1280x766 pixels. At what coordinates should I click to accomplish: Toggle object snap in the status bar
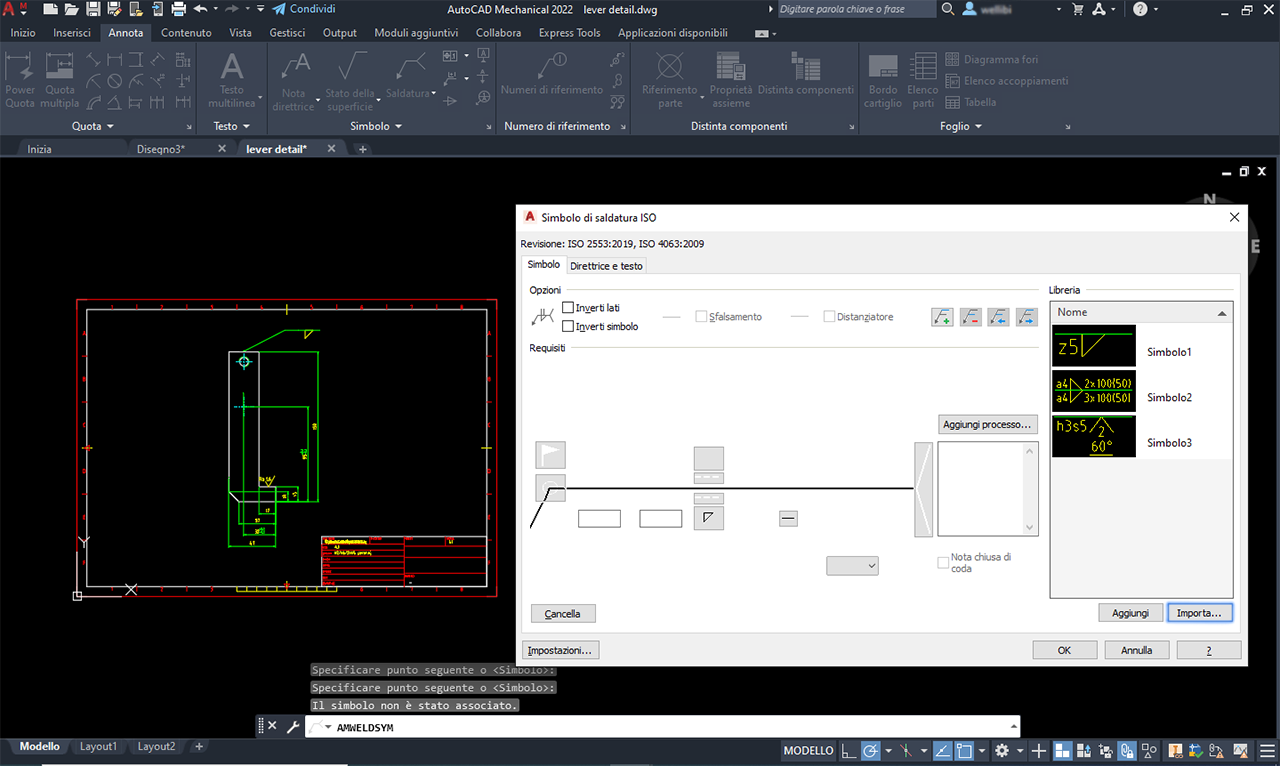(x=966, y=750)
